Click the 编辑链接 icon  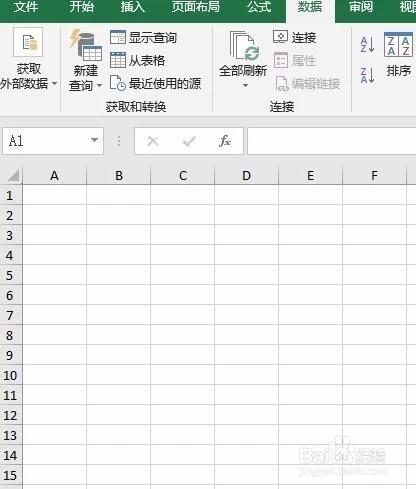pyautogui.click(x=282, y=83)
